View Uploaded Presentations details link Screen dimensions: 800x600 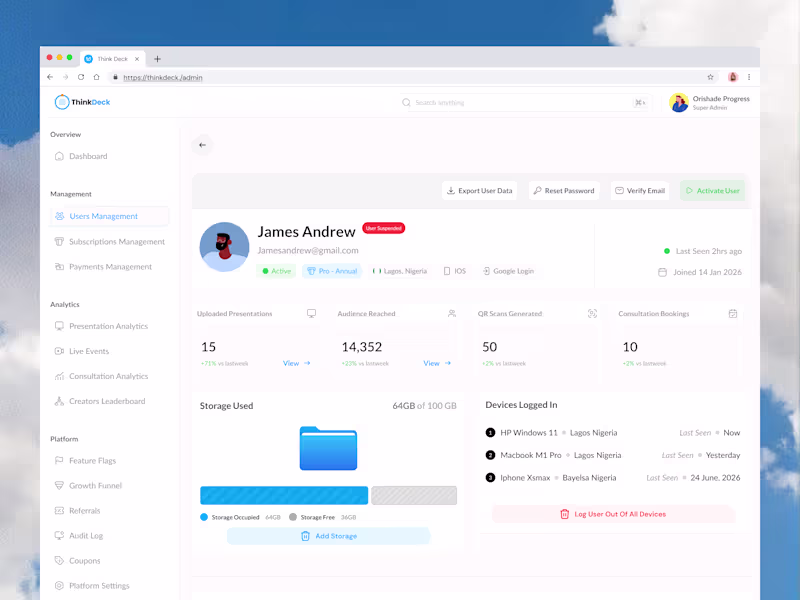[296, 363]
